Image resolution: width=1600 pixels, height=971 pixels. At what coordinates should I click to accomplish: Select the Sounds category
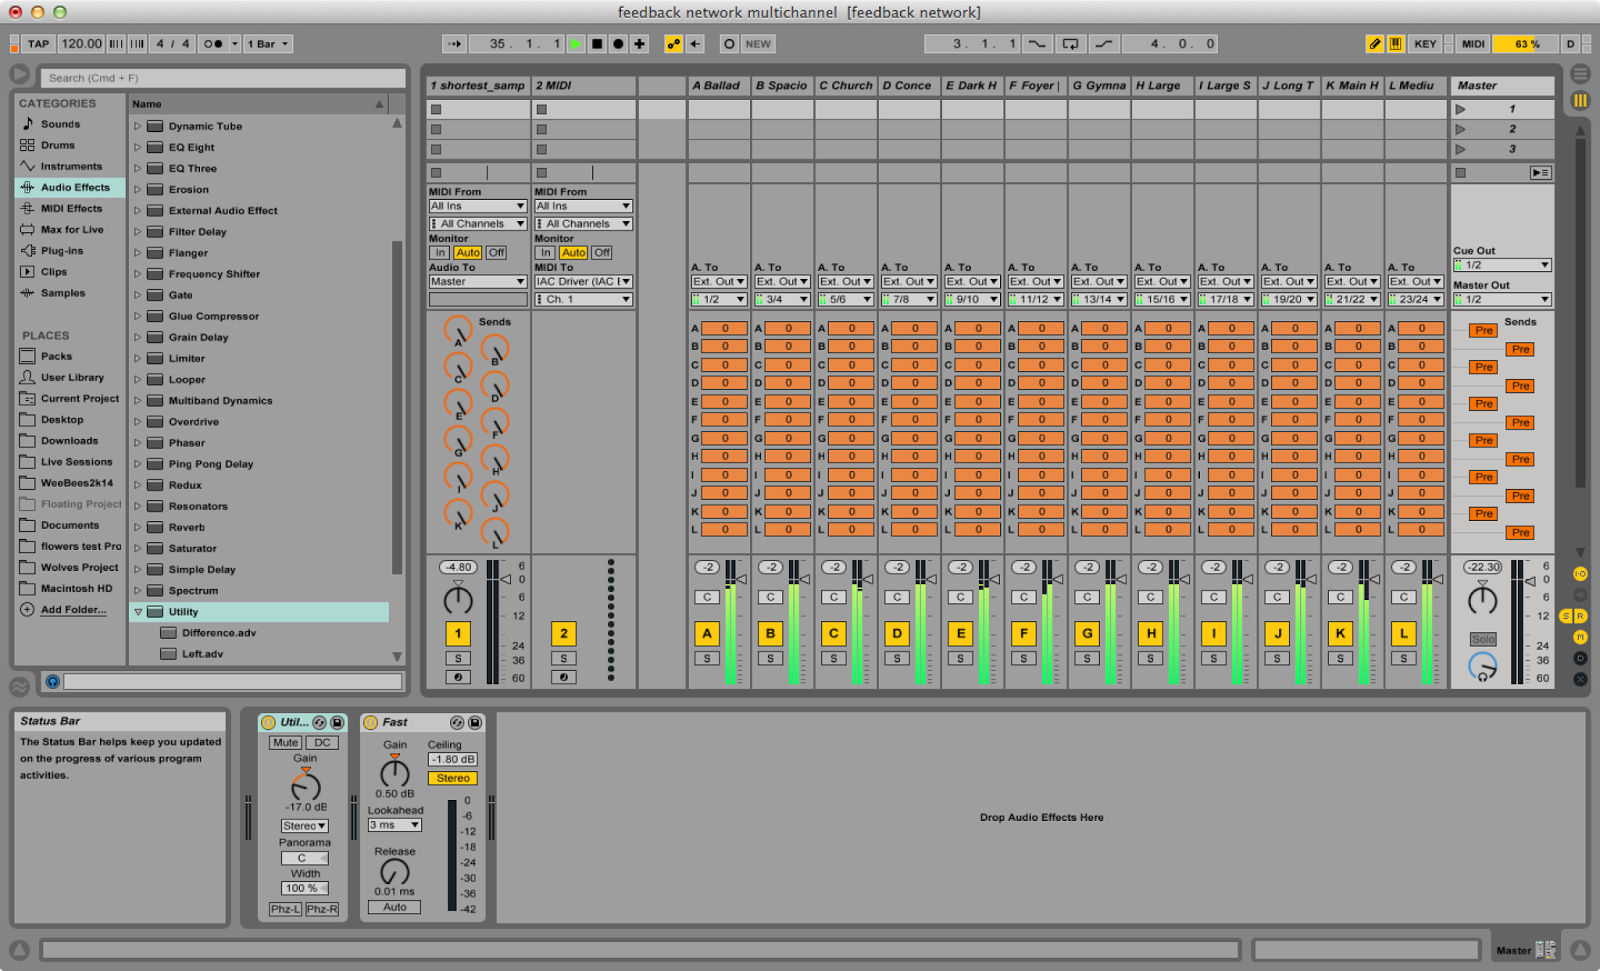[x=60, y=124]
